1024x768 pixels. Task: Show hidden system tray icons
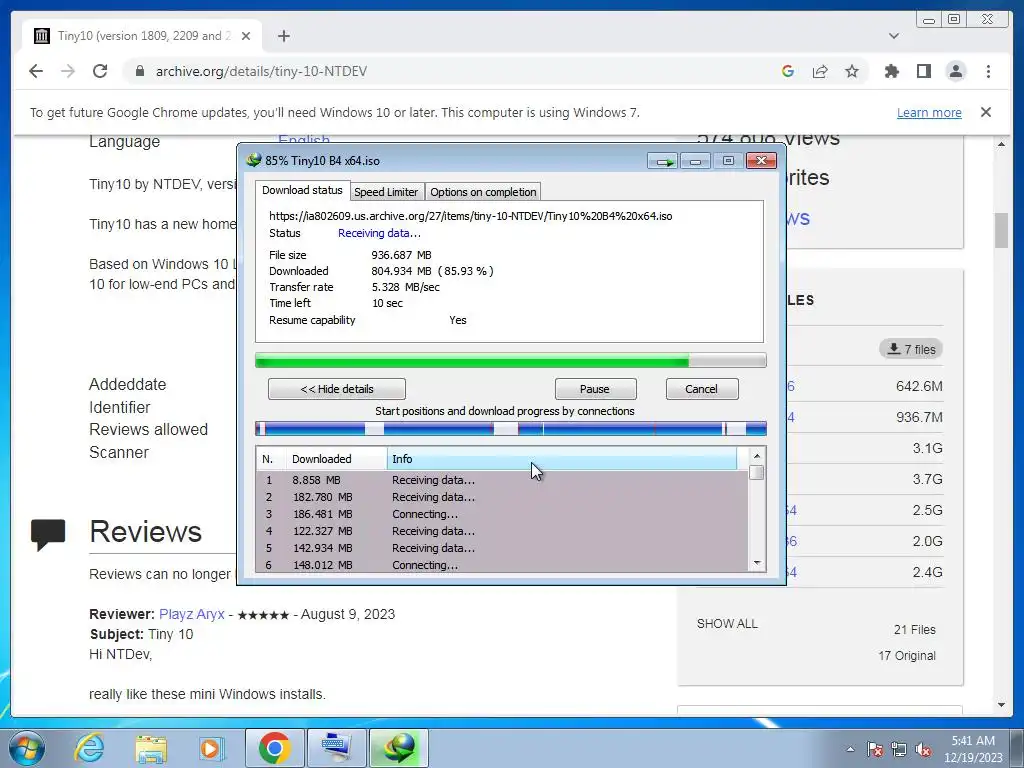coord(850,749)
